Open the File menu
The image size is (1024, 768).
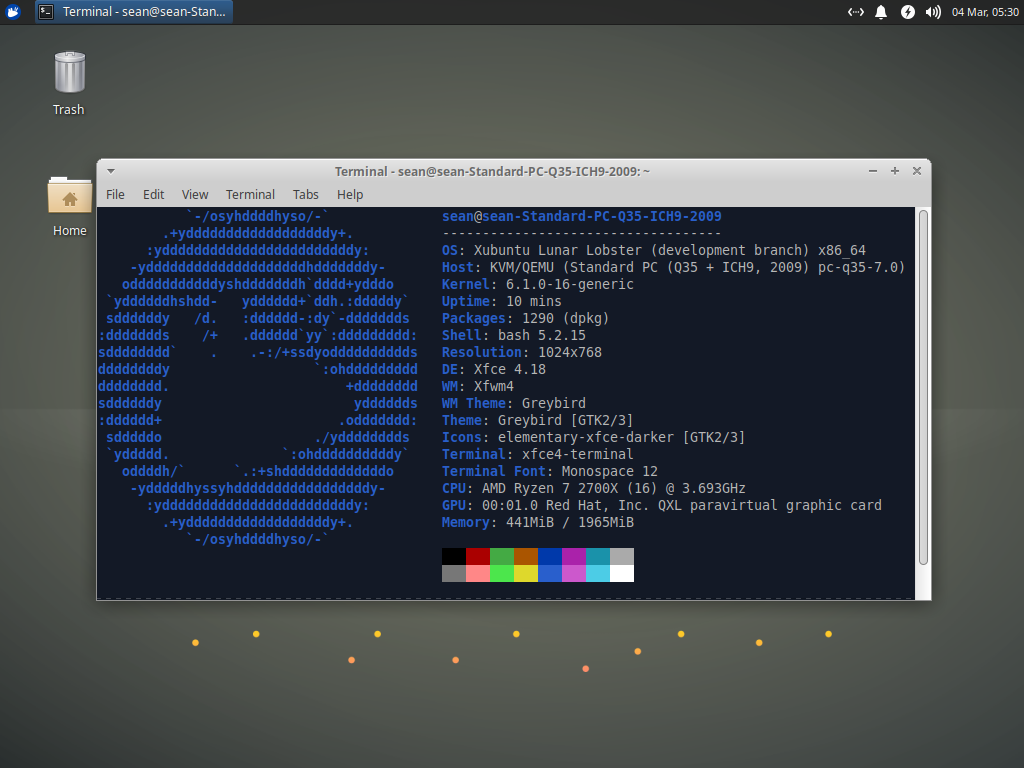coord(115,194)
